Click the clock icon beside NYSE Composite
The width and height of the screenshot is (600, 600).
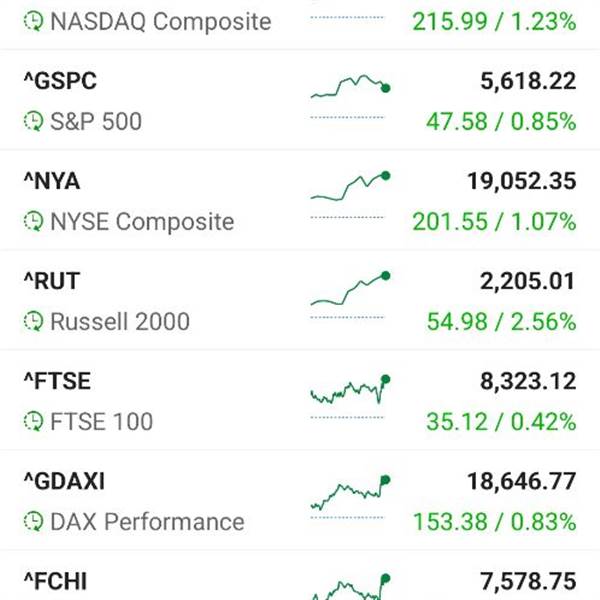[x=34, y=221]
